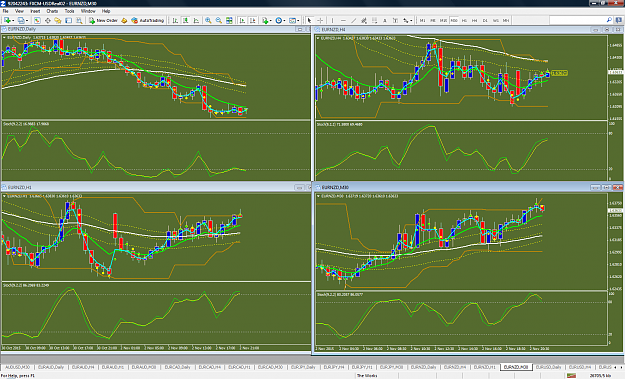The image size is (625, 379).
Task: Click in the toolbar search field
Action: pos(577,20)
